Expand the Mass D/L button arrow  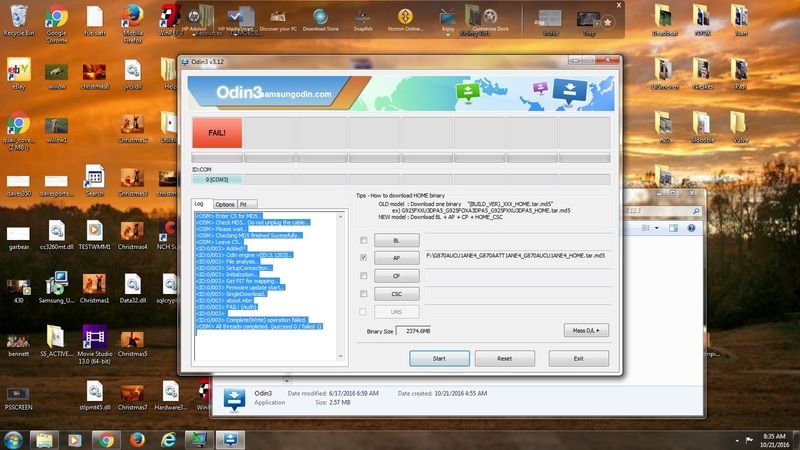pos(586,331)
